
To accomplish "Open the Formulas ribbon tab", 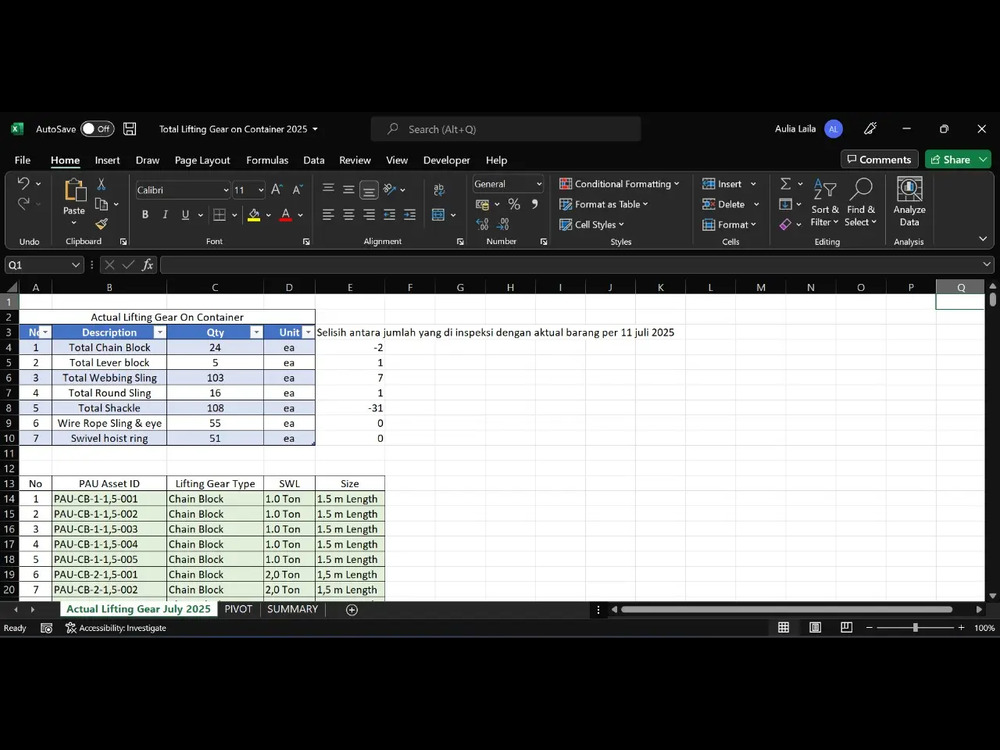I will point(267,160).
